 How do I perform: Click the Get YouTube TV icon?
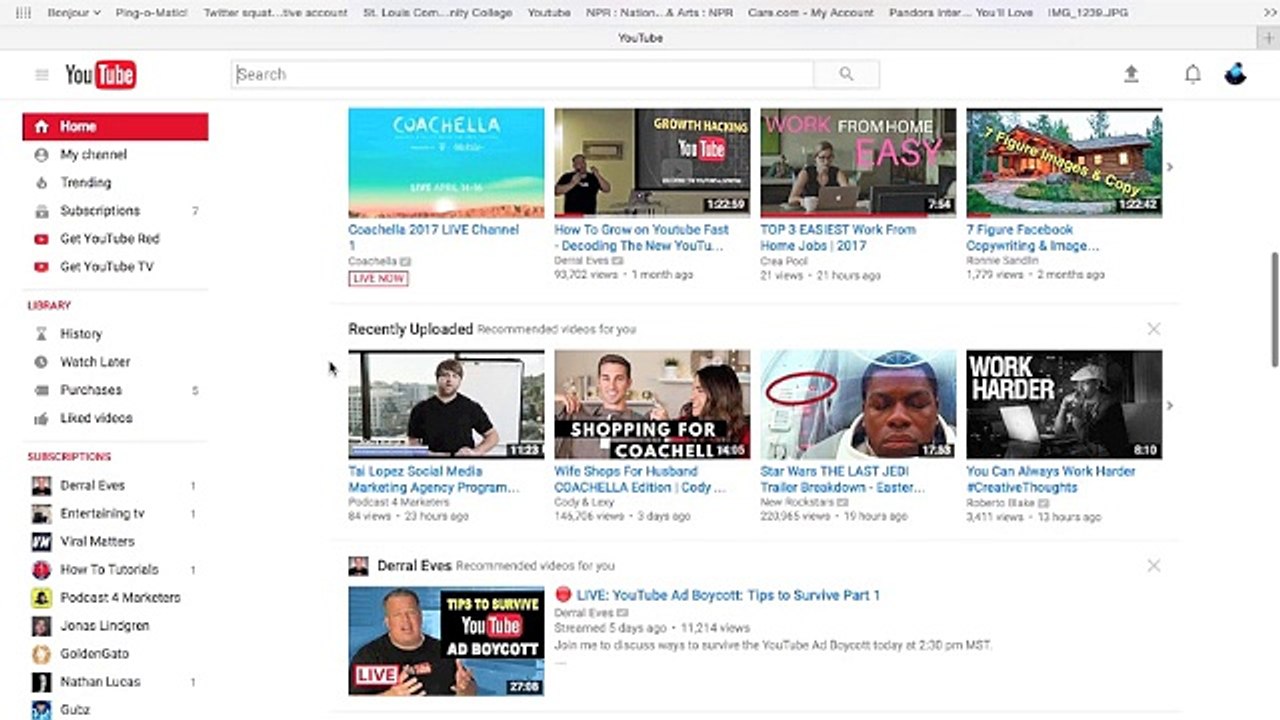(41, 267)
